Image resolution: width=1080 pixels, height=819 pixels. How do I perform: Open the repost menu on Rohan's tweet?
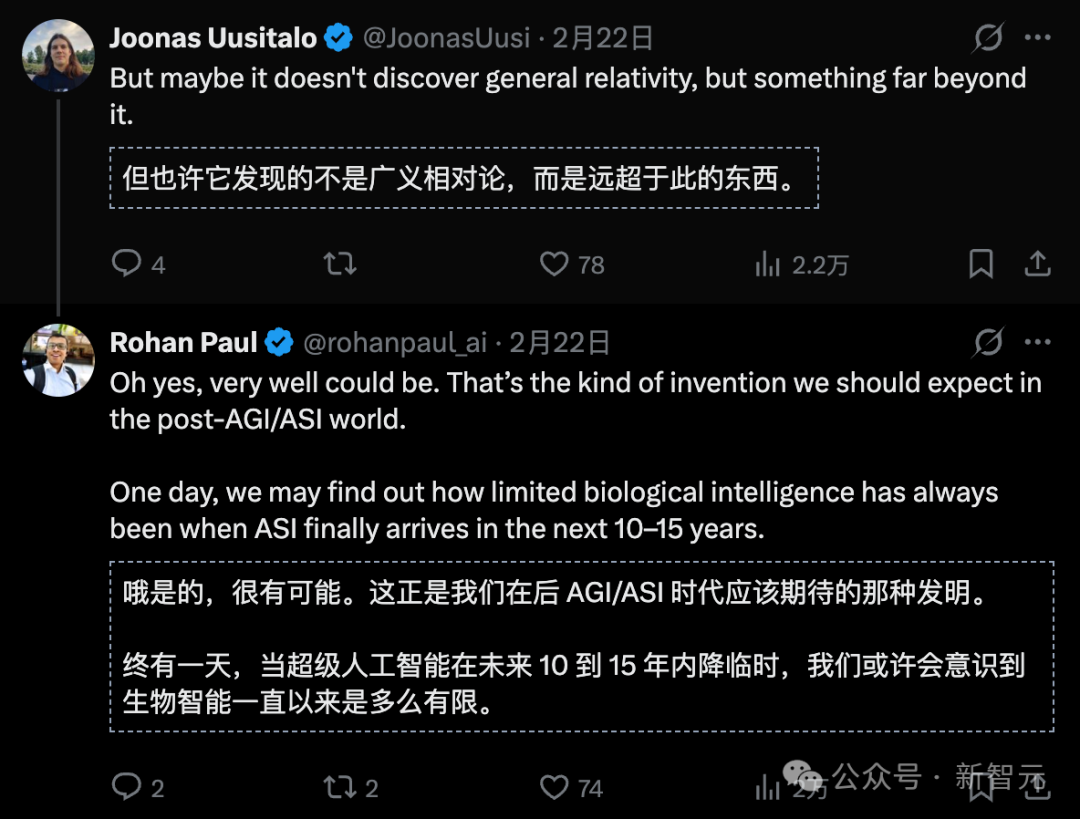tap(340, 787)
